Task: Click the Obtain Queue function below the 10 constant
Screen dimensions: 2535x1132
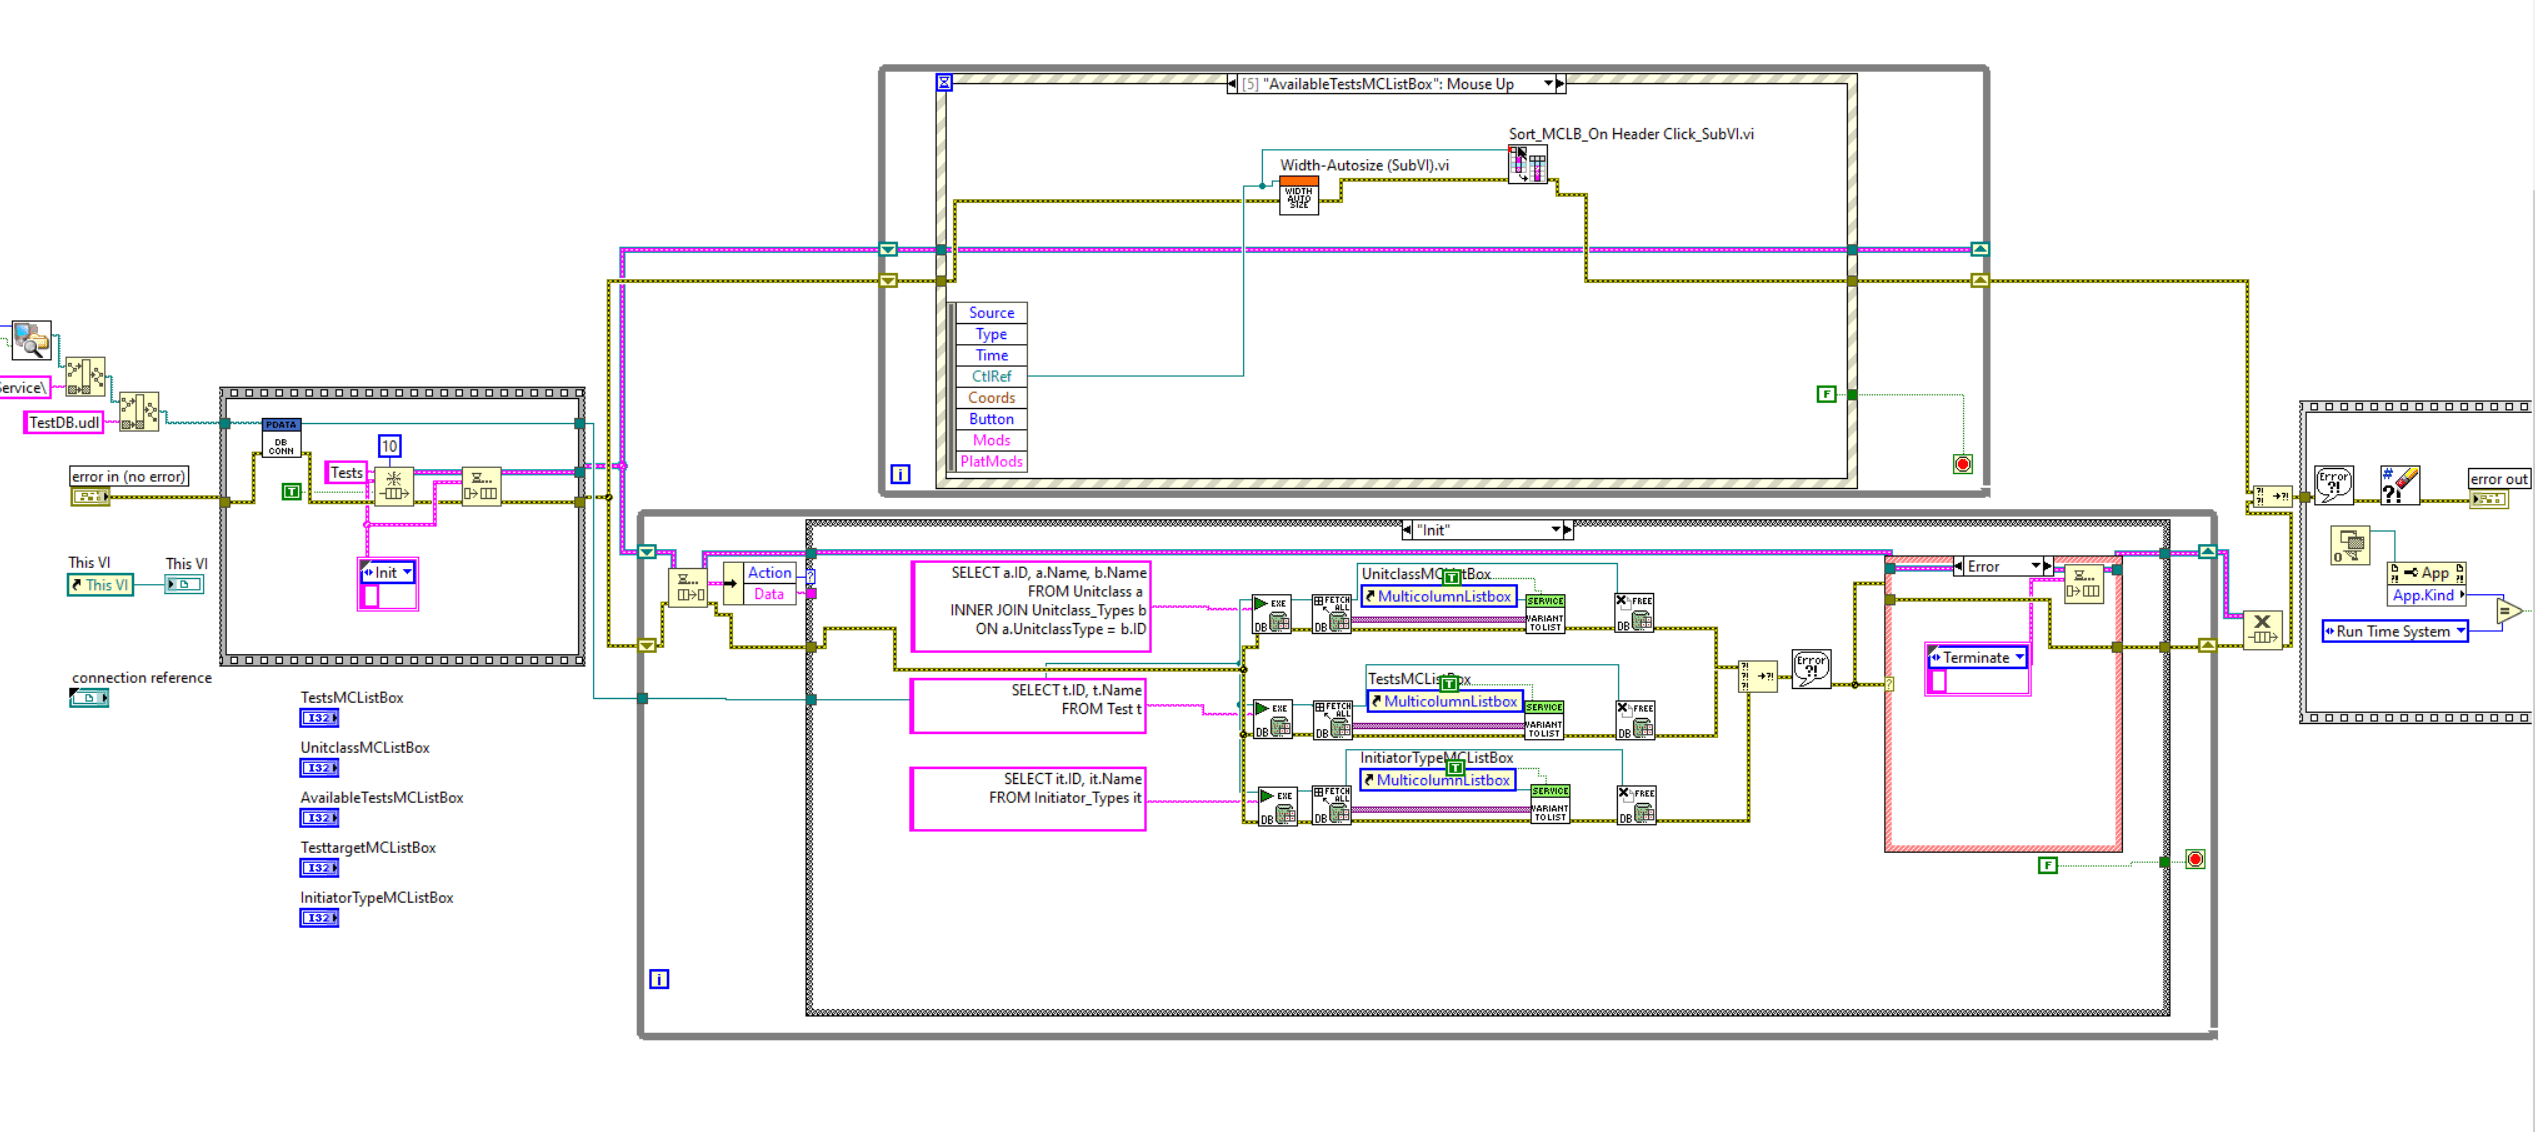Action: pyautogui.click(x=394, y=486)
